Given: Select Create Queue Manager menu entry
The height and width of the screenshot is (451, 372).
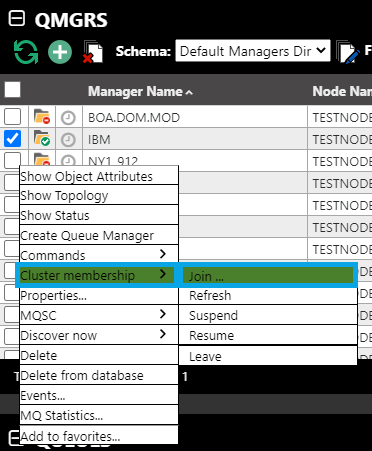Looking at the screenshot, I should (x=99, y=235).
